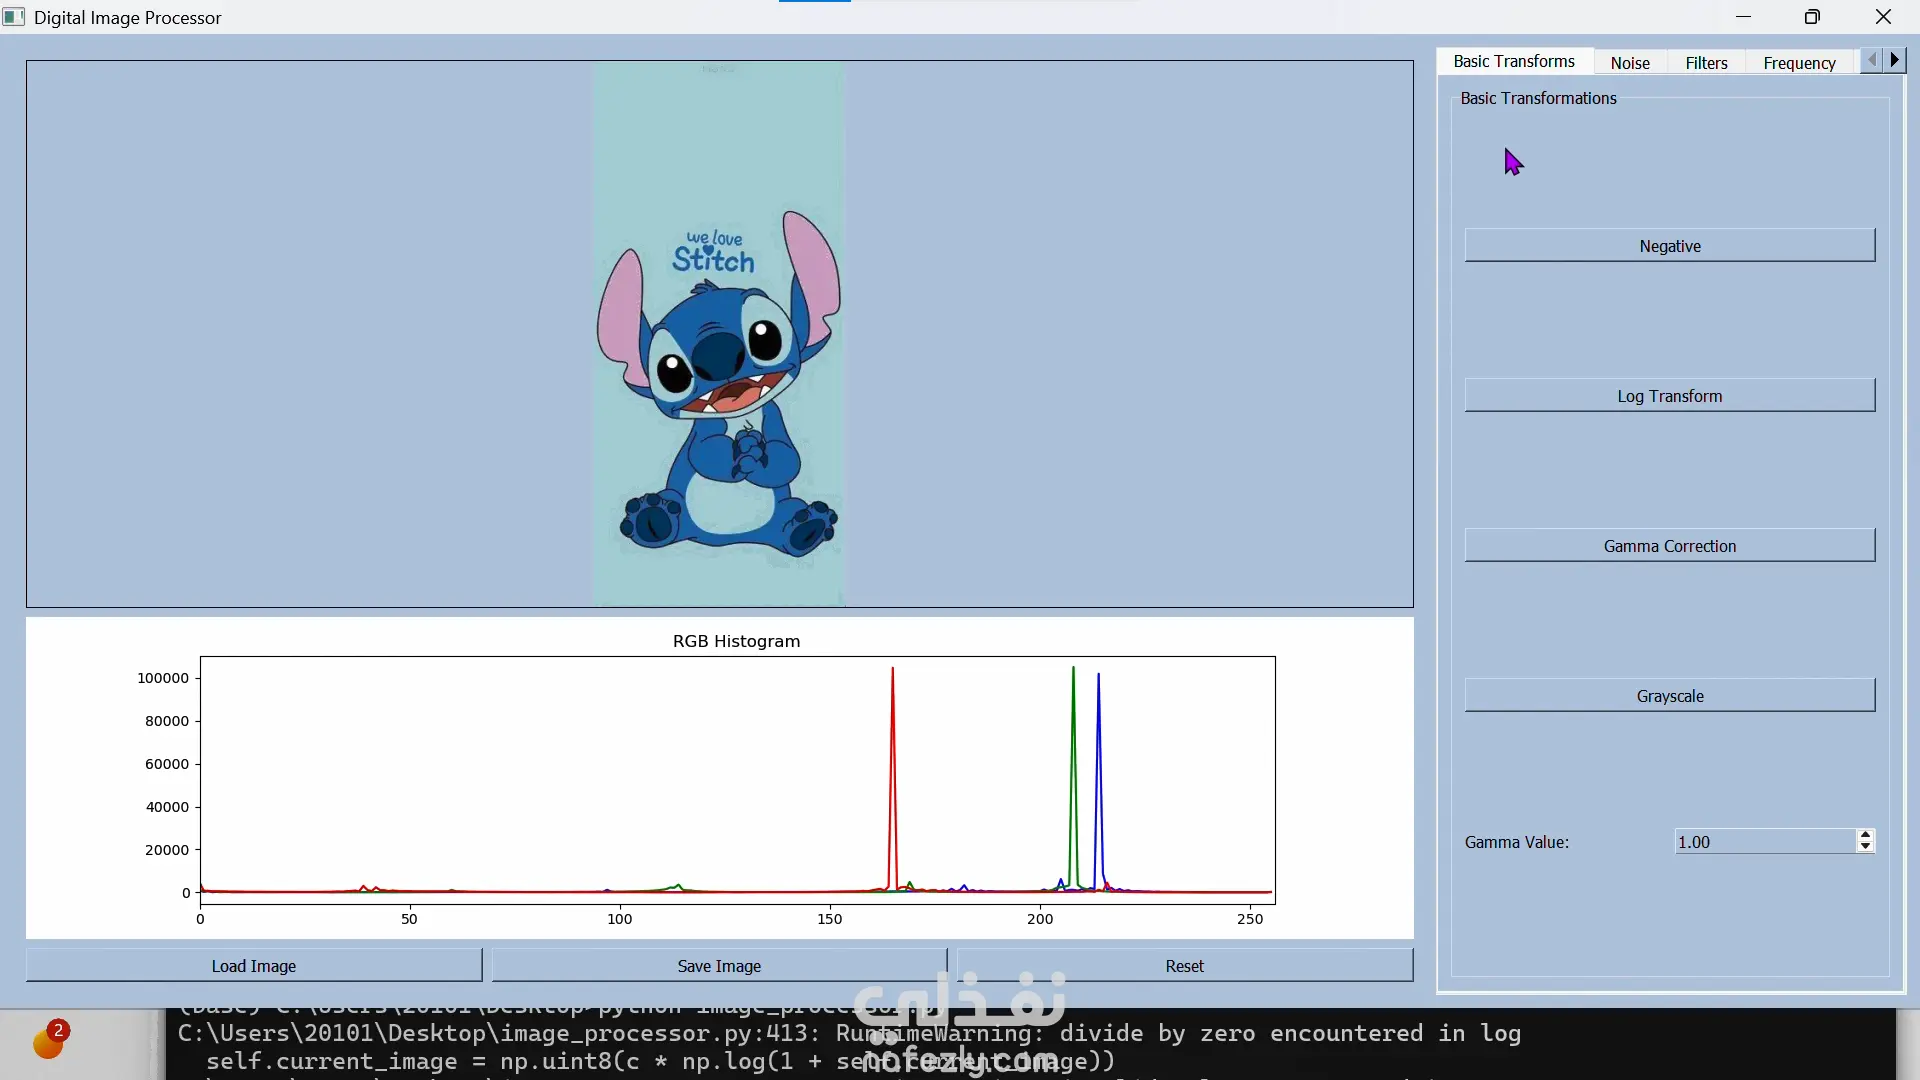1920x1080 pixels.
Task: Apply Gamma Correction to image
Action: [x=1669, y=546]
